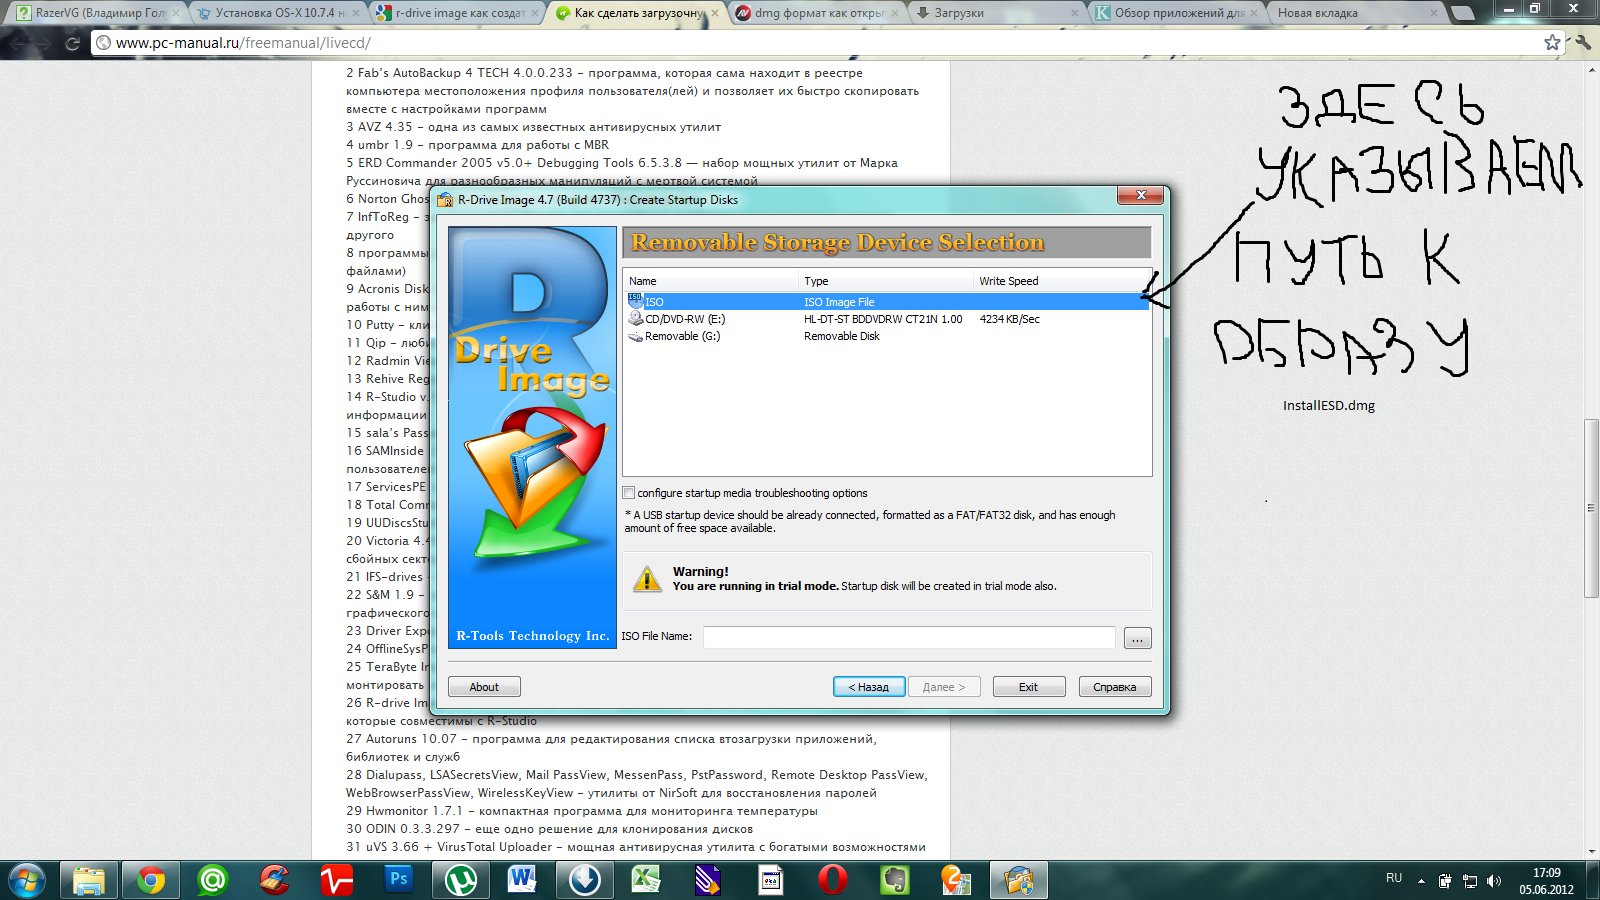Image resolution: width=1600 pixels, height=900 pixels.
Task: Click the volume icon in system tray
Action: 1494,881
